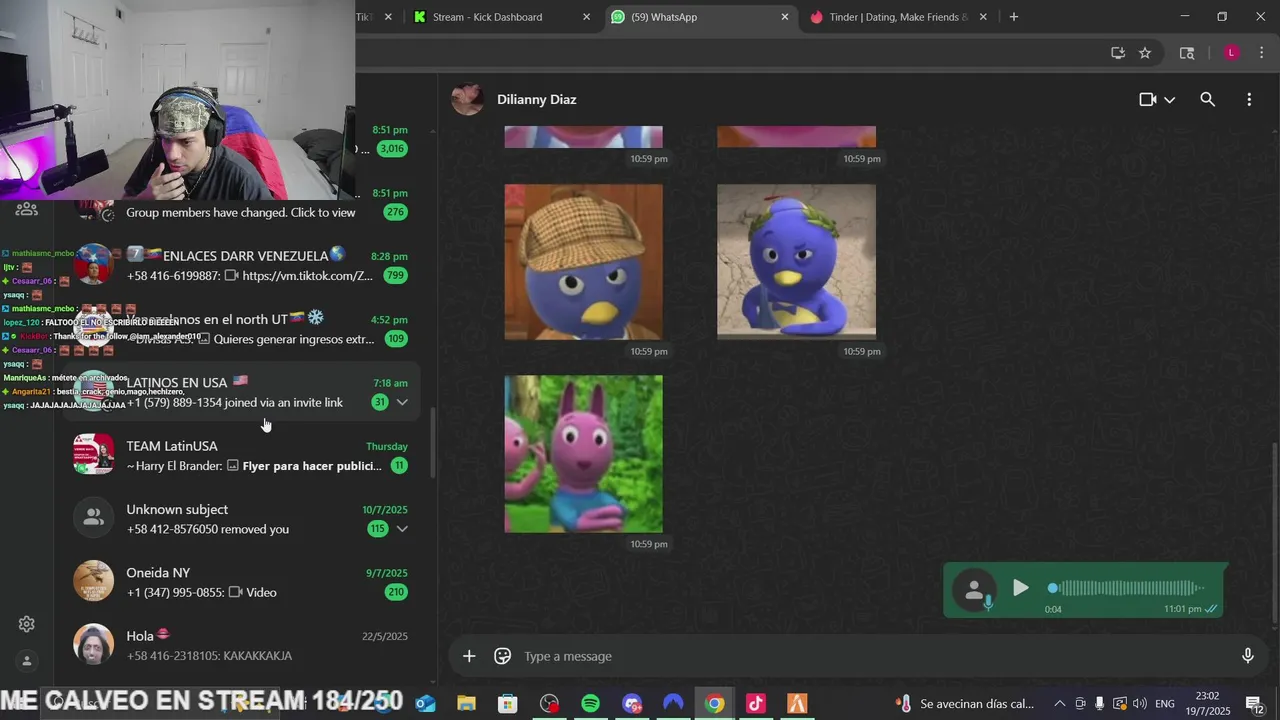Open the volume control in tray
Screen dimensions: 1280x720
tap(1139, 704)
